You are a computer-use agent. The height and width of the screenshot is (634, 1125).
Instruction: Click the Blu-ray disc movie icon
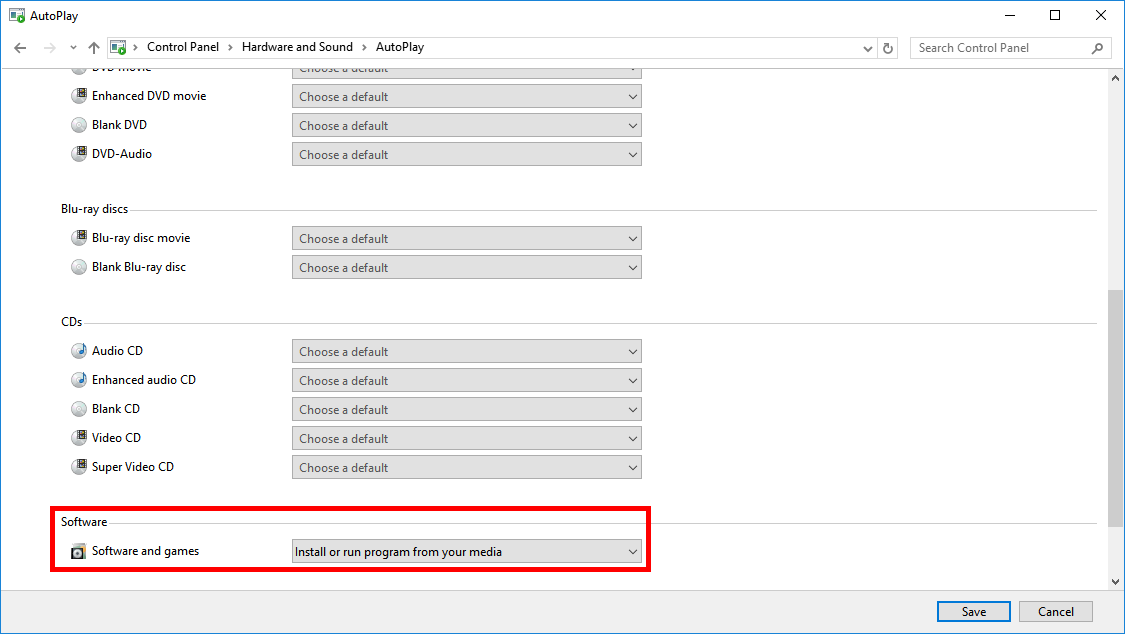tap(79, 238)
